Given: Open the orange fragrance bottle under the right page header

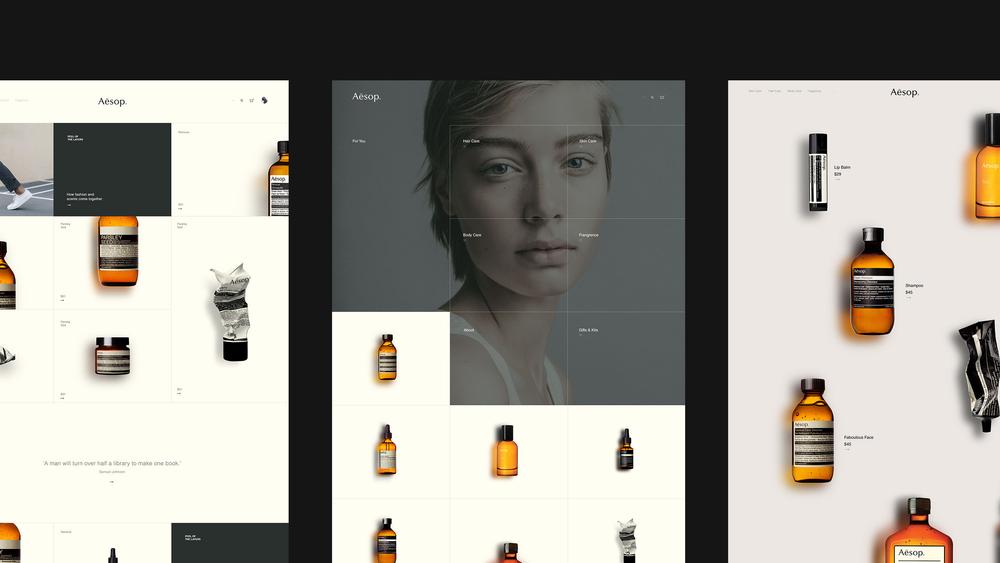Looking at the screenshot, I should point(987,166).
